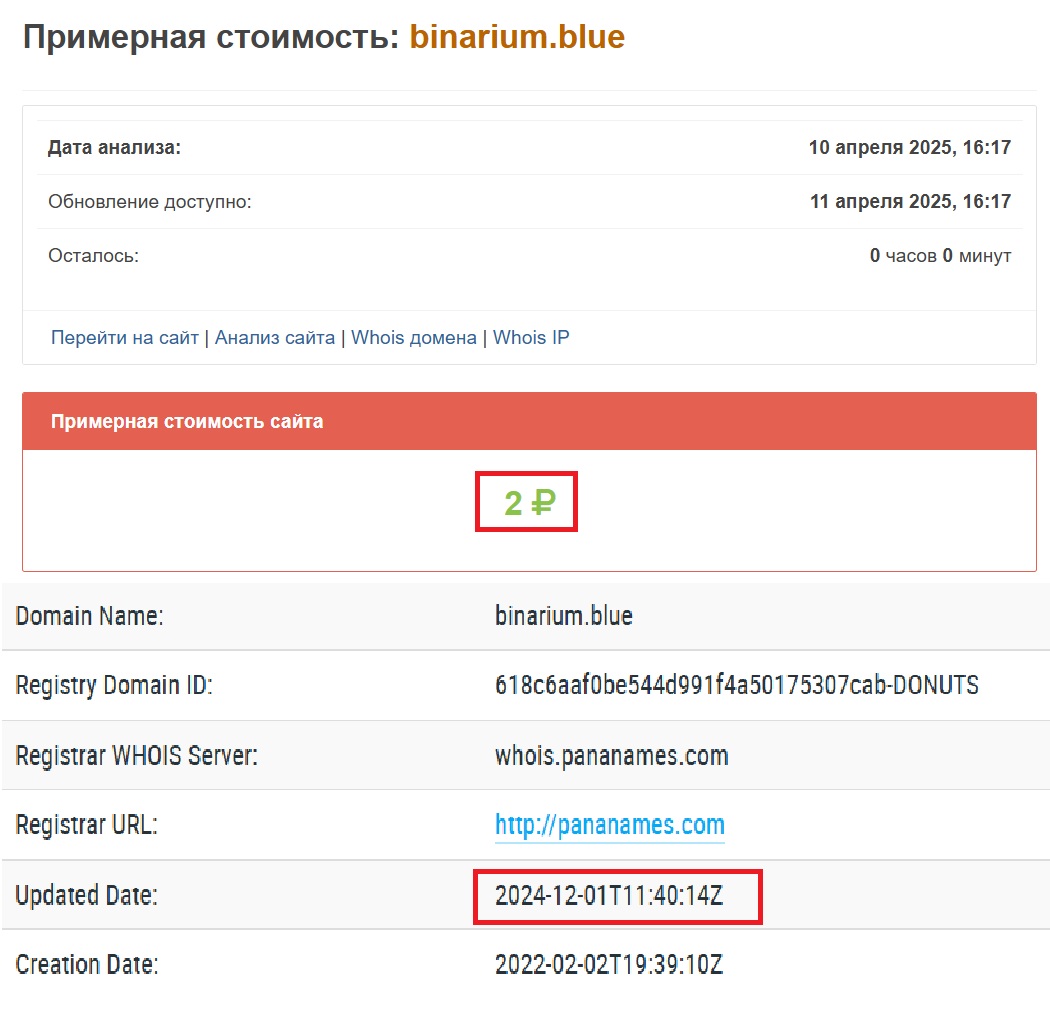Image resolution: width=1050 pixels, height=1013 pixels.
Task: Click the whois.pananames.com server value
Action: (x=611, y=755)
